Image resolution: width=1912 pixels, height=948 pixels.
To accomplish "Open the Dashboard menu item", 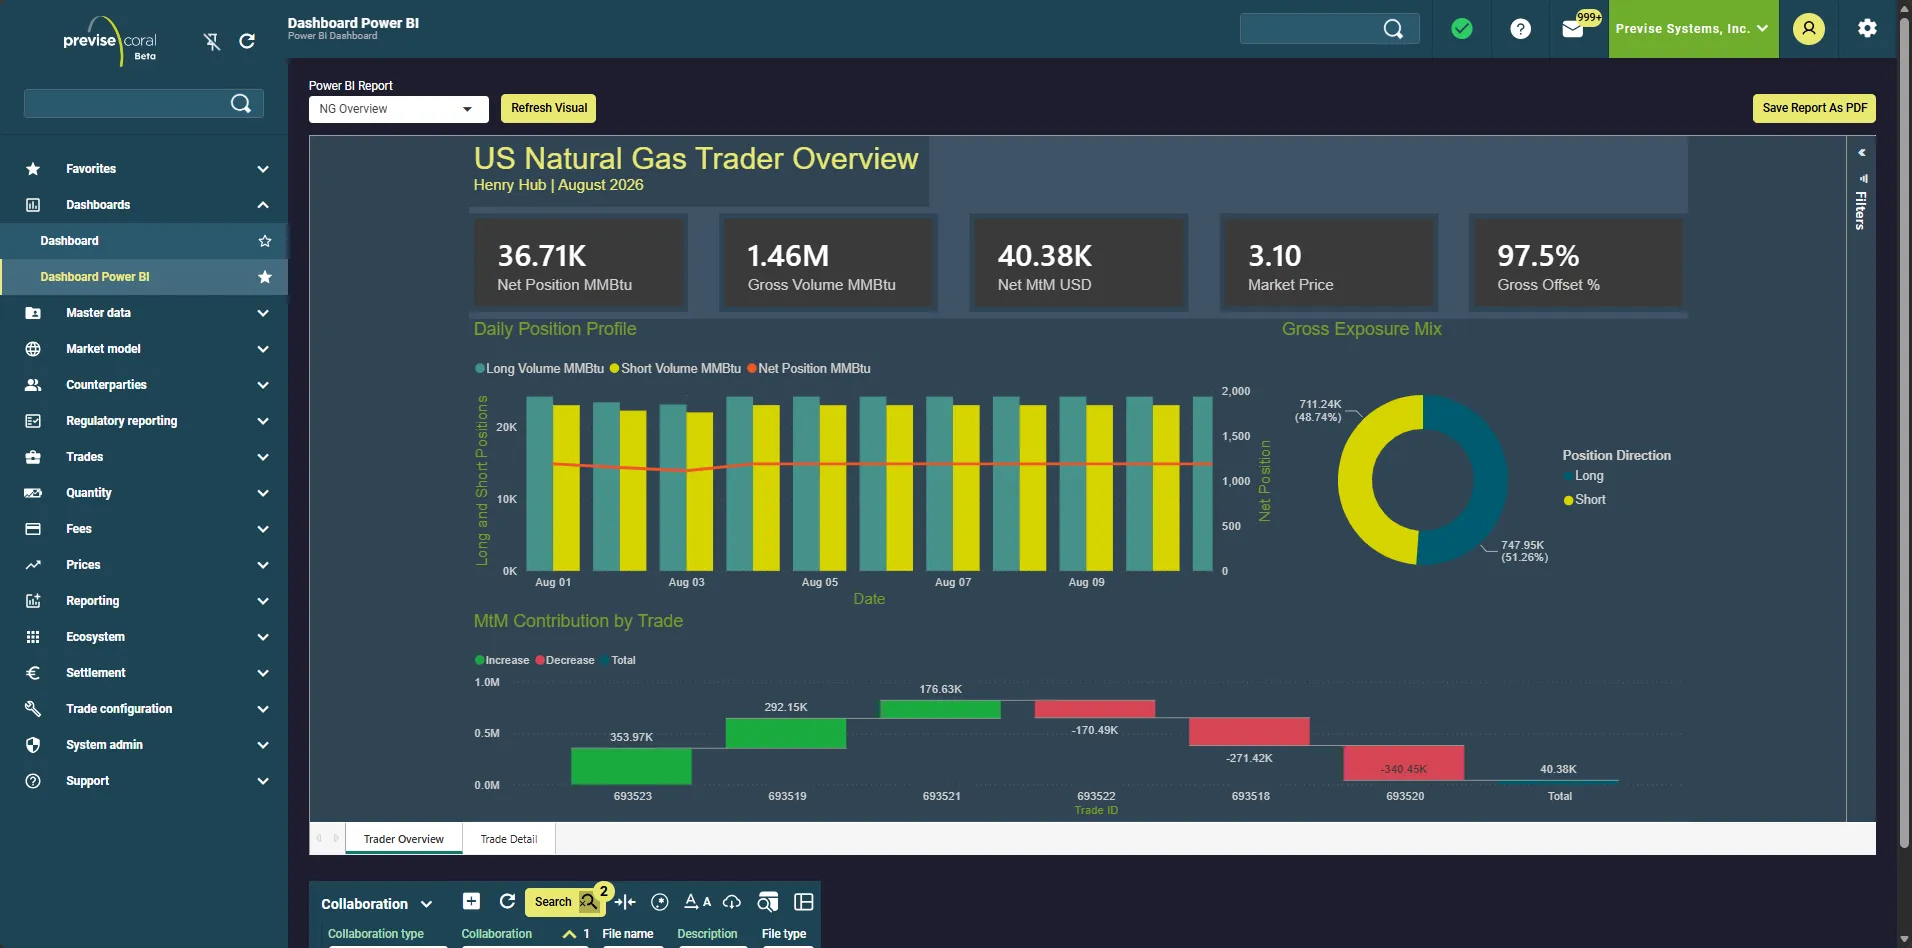I will coord(144,241).
